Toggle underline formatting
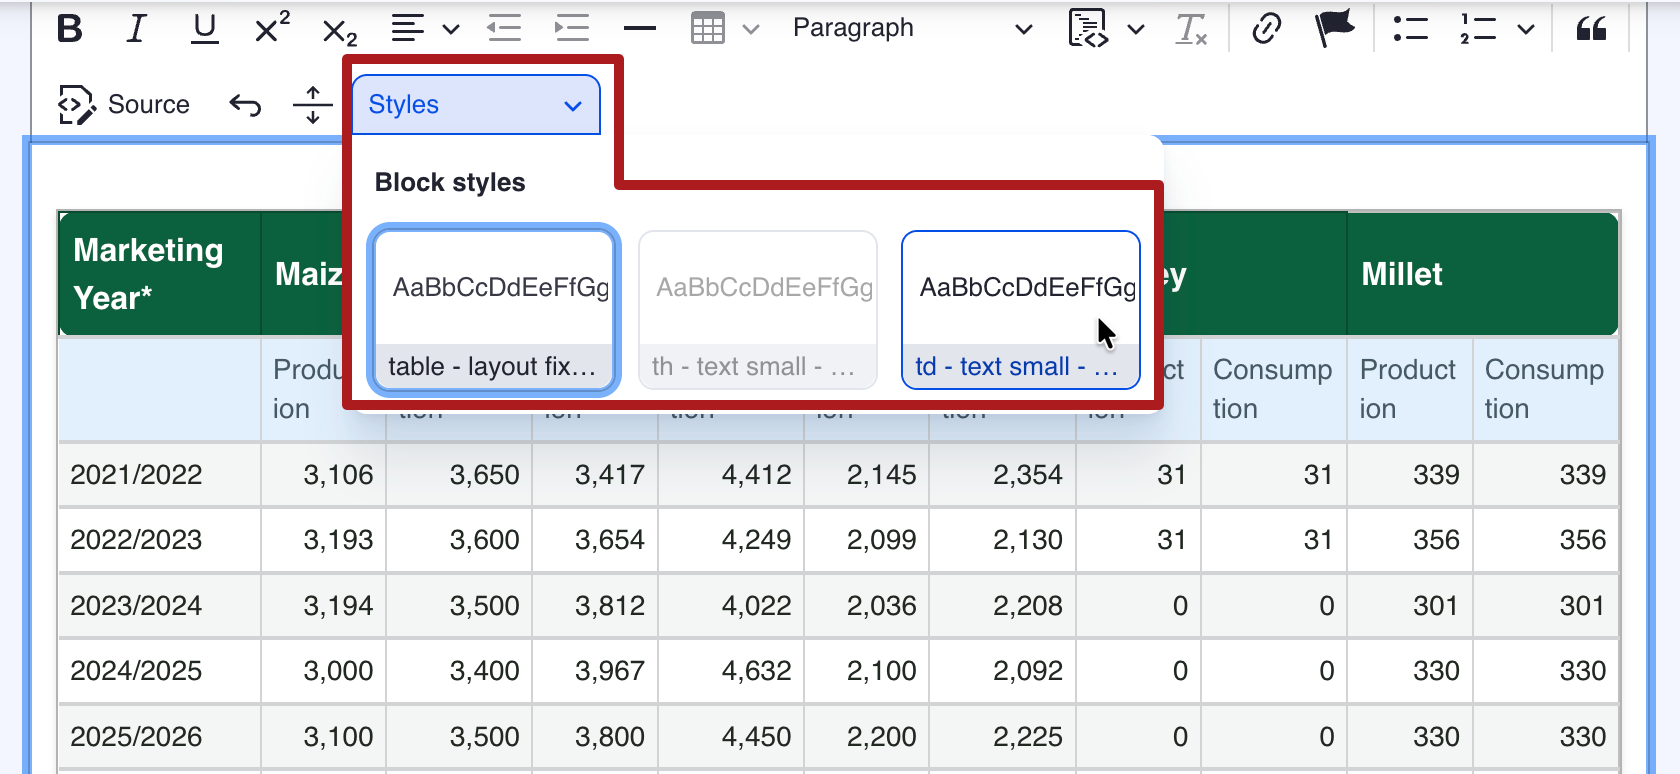1680x774 pixels. tap(205, 29)
